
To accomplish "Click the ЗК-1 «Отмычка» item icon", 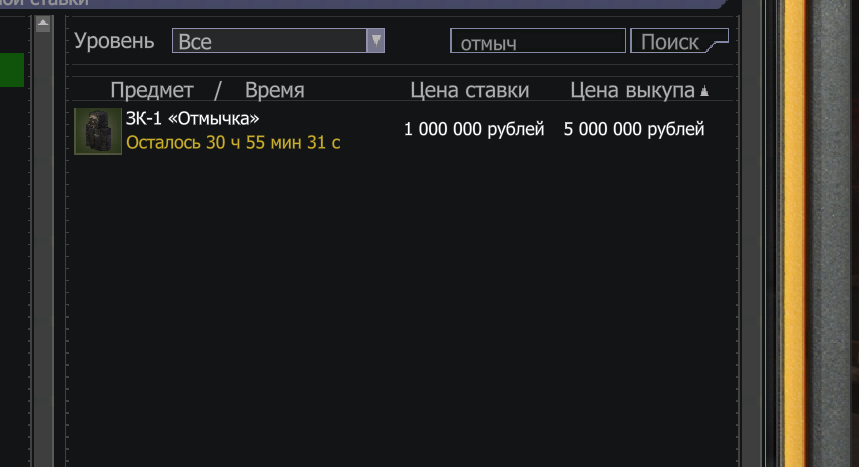I will coord(98,131).
